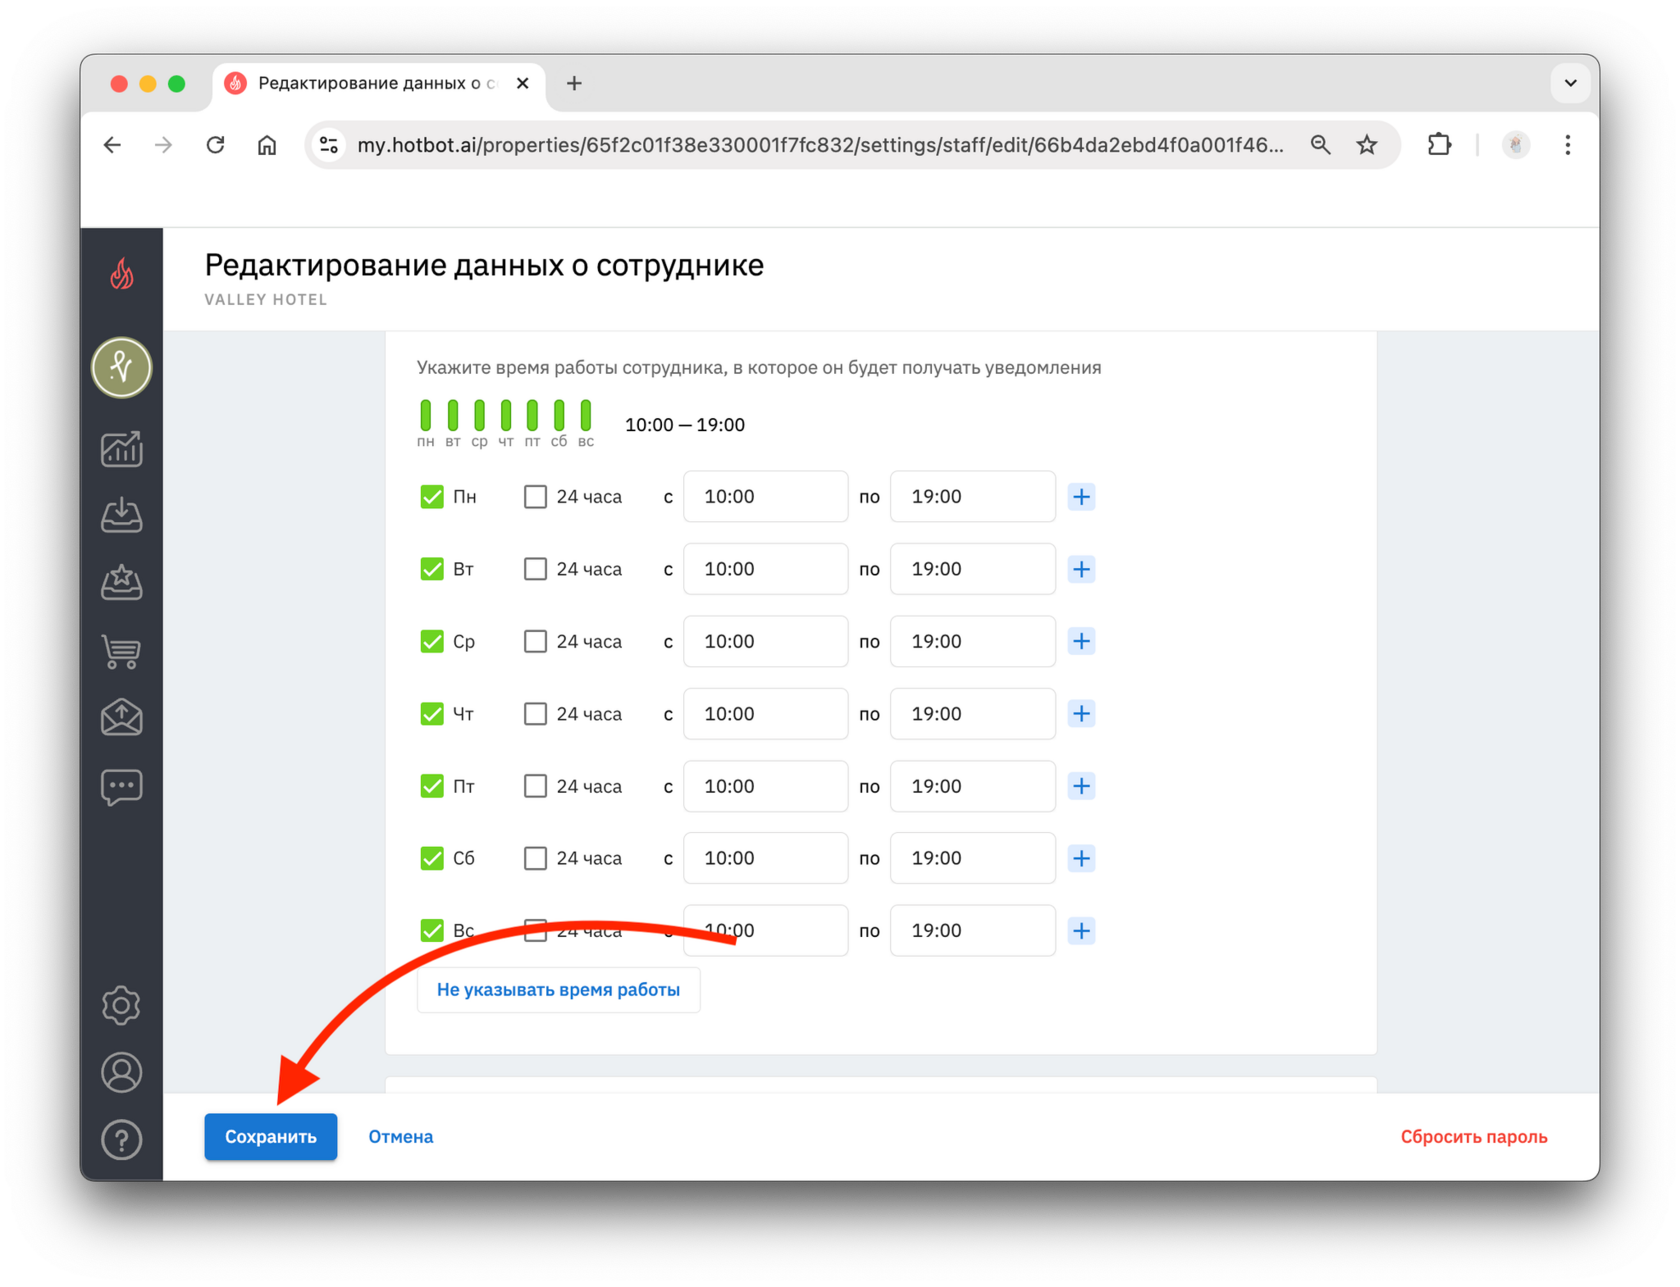Uncheck the Пн workday checkbox

tap(432, 497)
